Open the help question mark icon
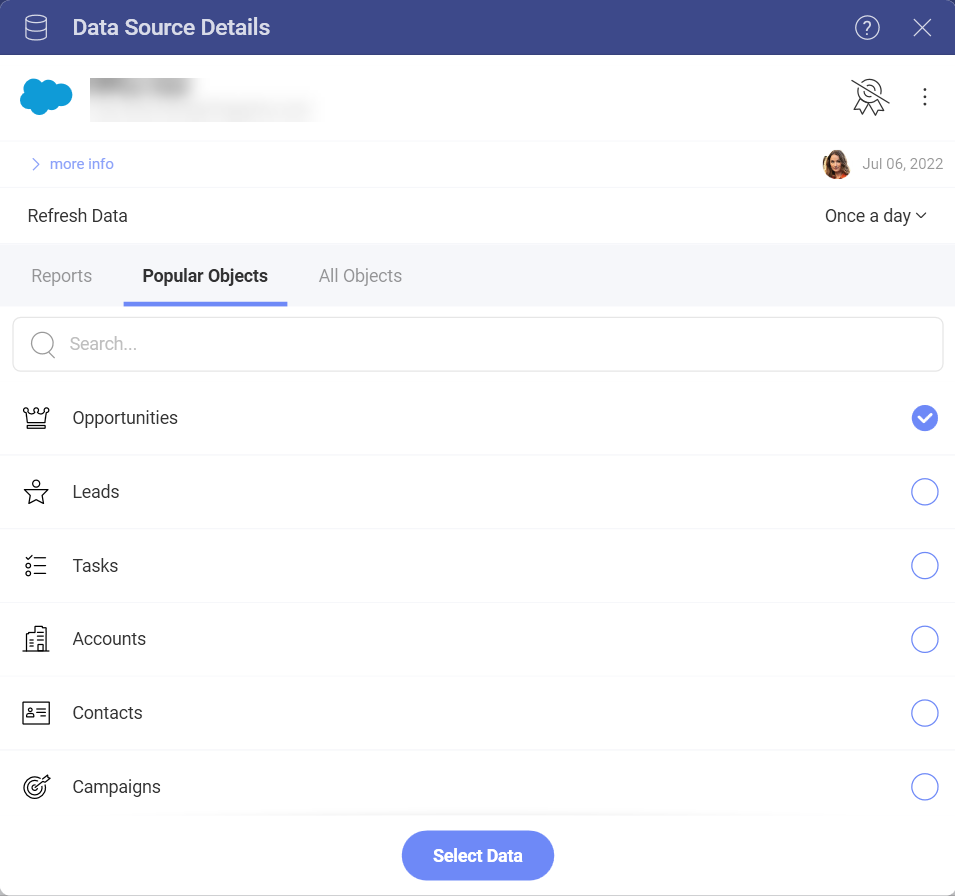This screenshot has height=896, width=955. click(x=867, y=27)
